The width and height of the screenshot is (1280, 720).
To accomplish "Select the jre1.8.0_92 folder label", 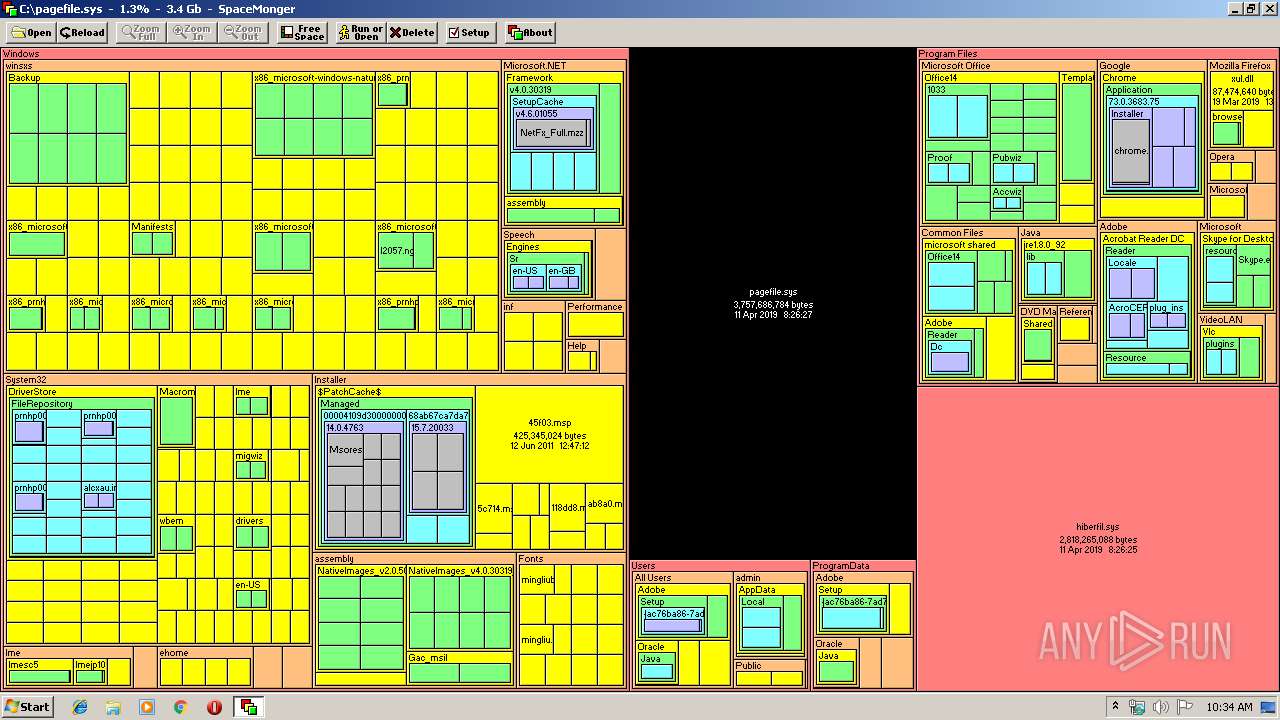I will tap(1045, 245).
